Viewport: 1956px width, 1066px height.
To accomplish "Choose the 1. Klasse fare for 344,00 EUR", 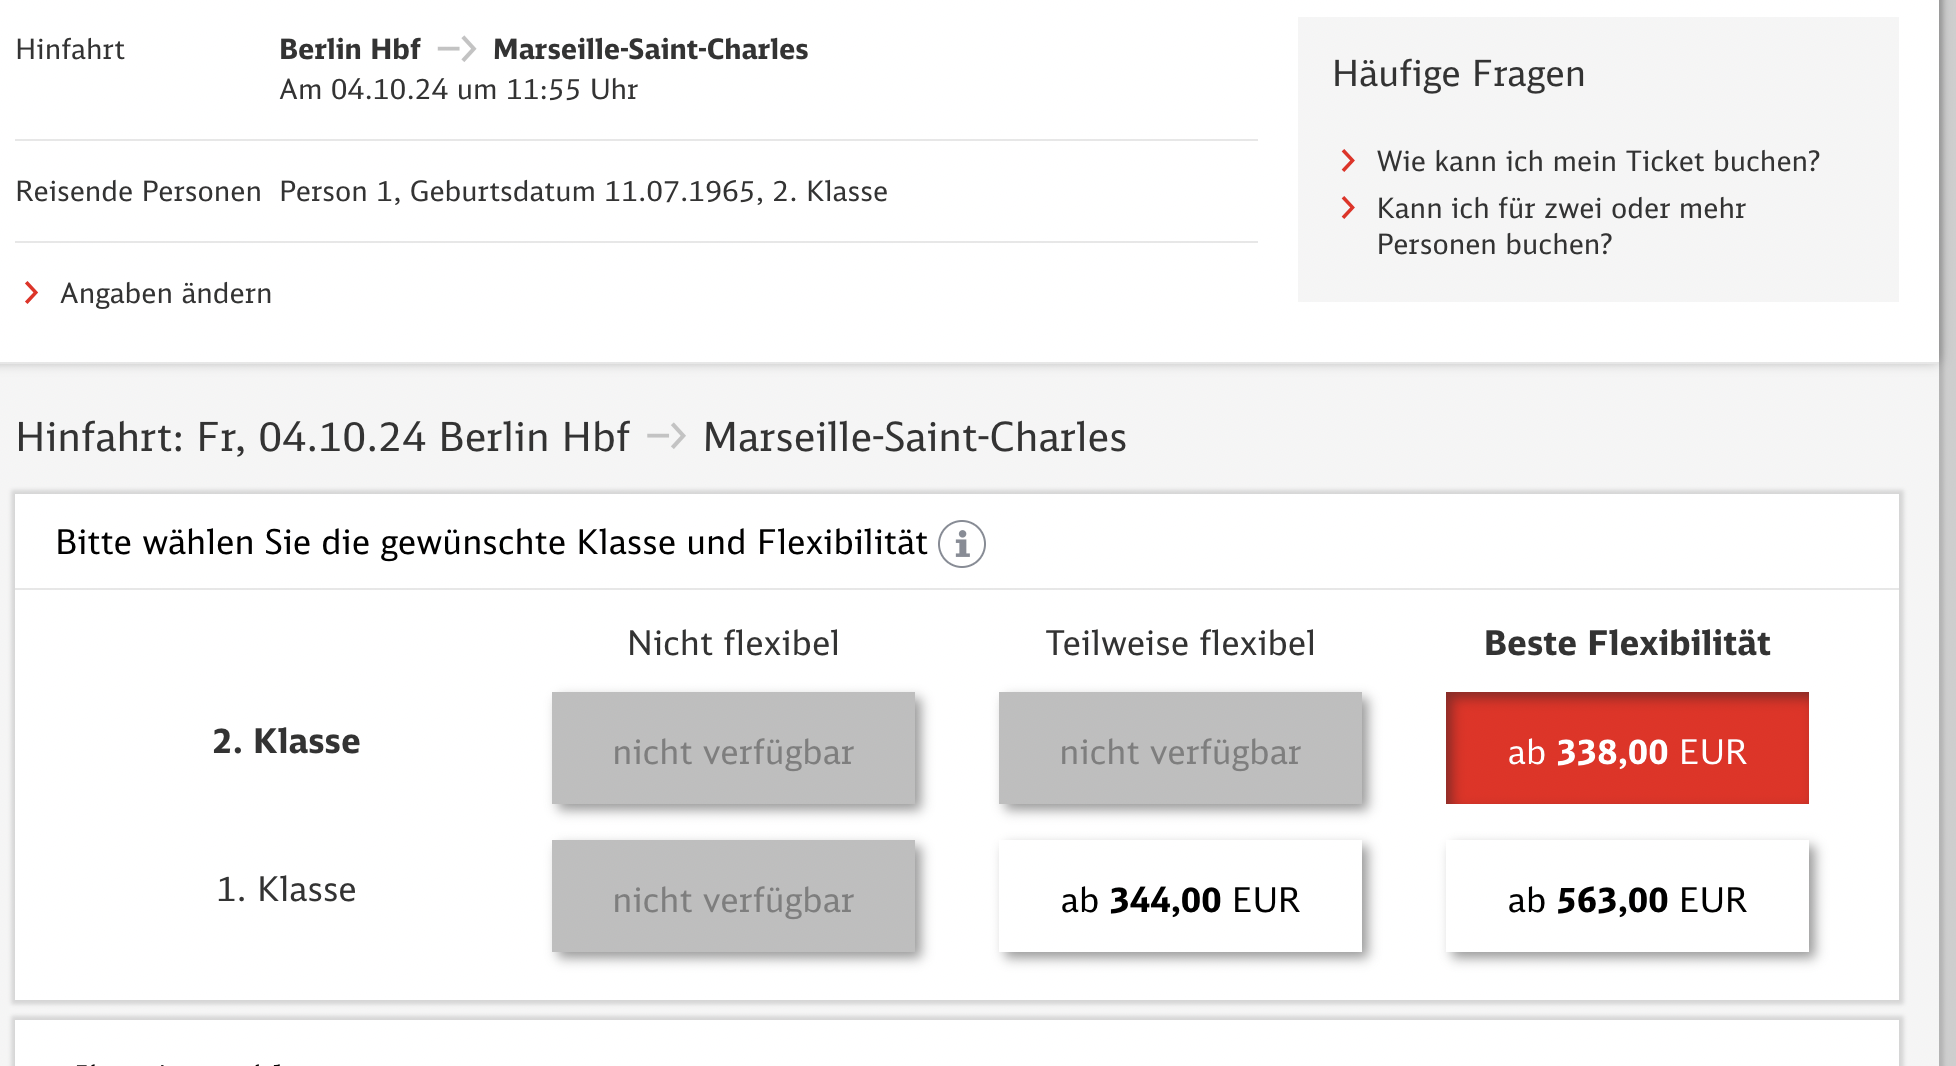I will [1180, 897].
